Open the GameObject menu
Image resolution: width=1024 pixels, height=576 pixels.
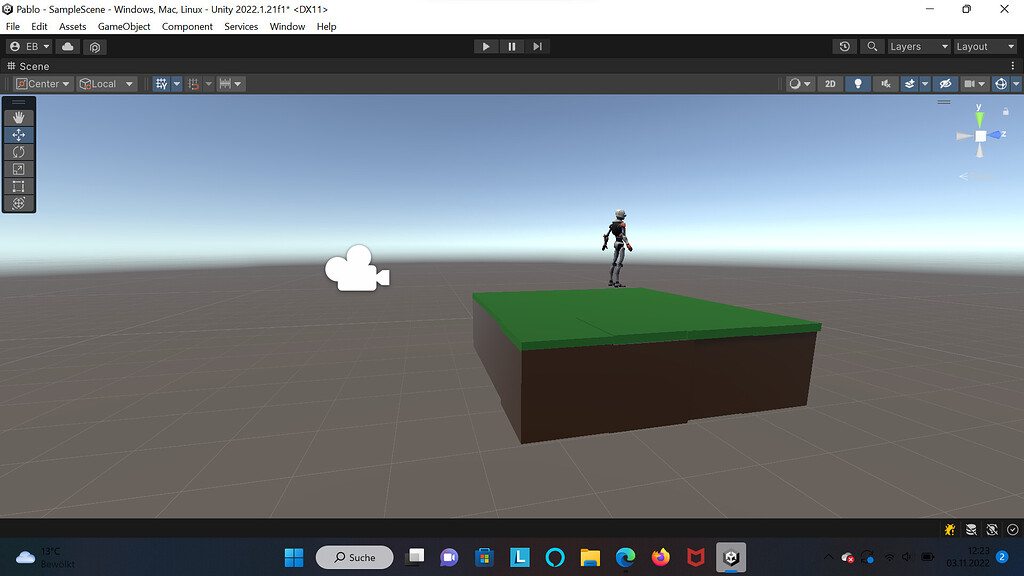point(124,26)
